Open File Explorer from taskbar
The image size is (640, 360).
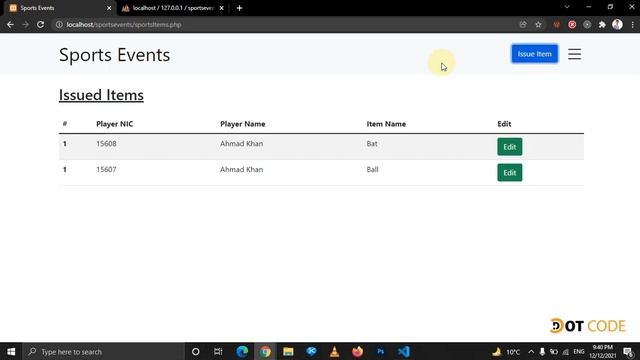[288, 351]
